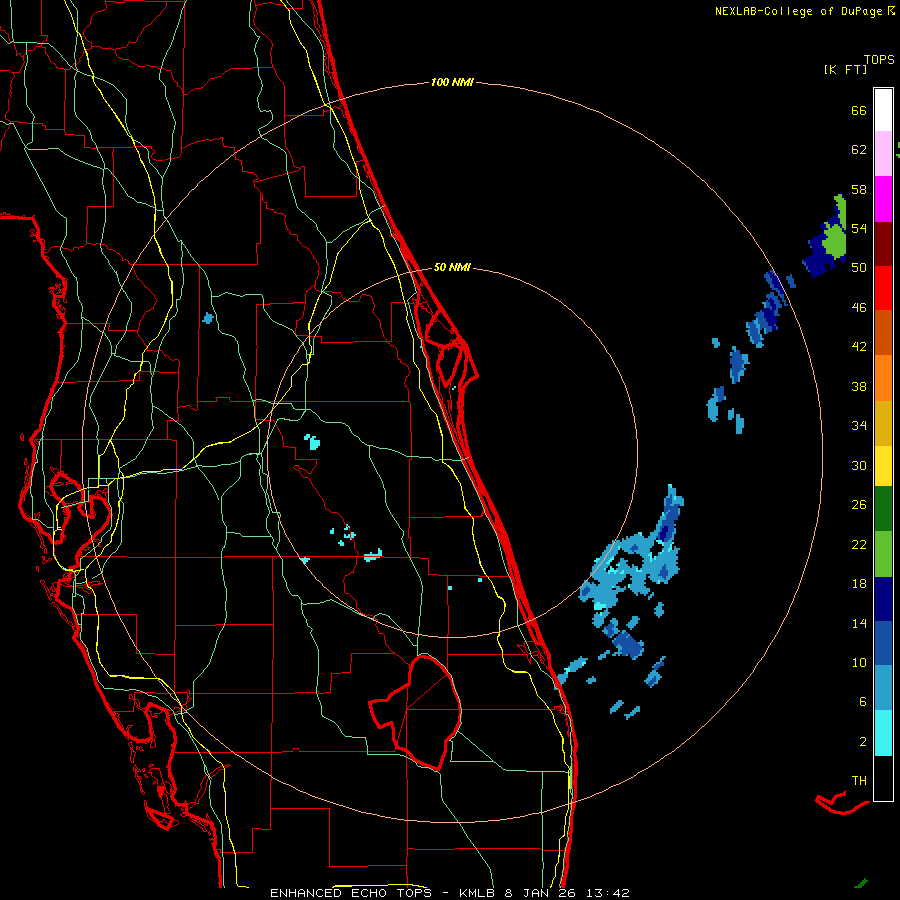Screen dimensions: 900x900
Task: Click the KMLB station identifier in caption
Action: tap(479, 893)
